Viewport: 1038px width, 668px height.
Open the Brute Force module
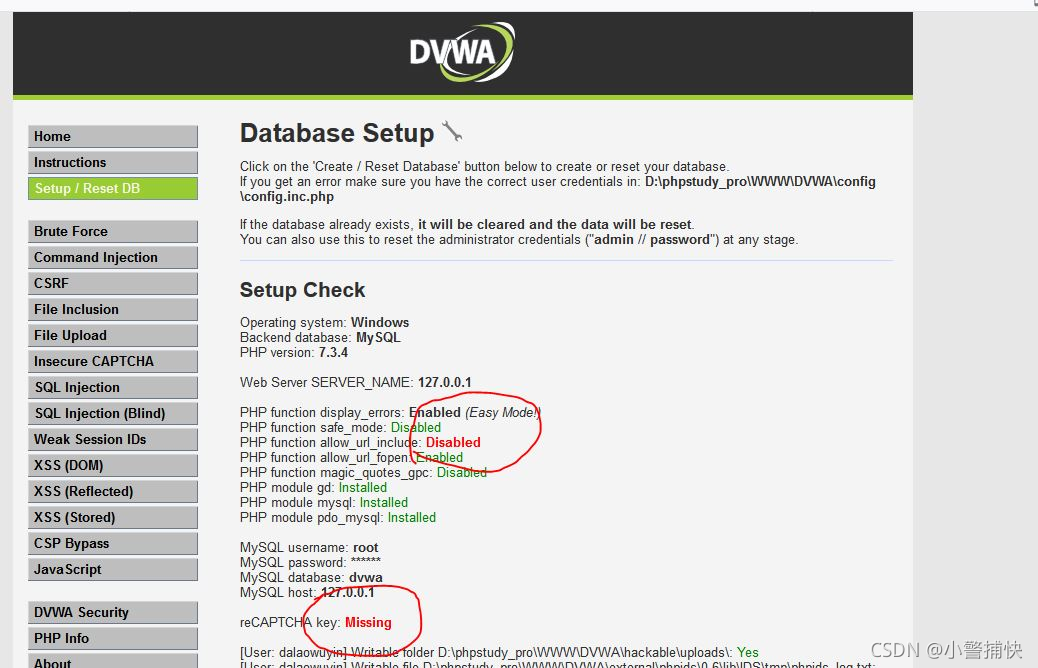(112, 231)
